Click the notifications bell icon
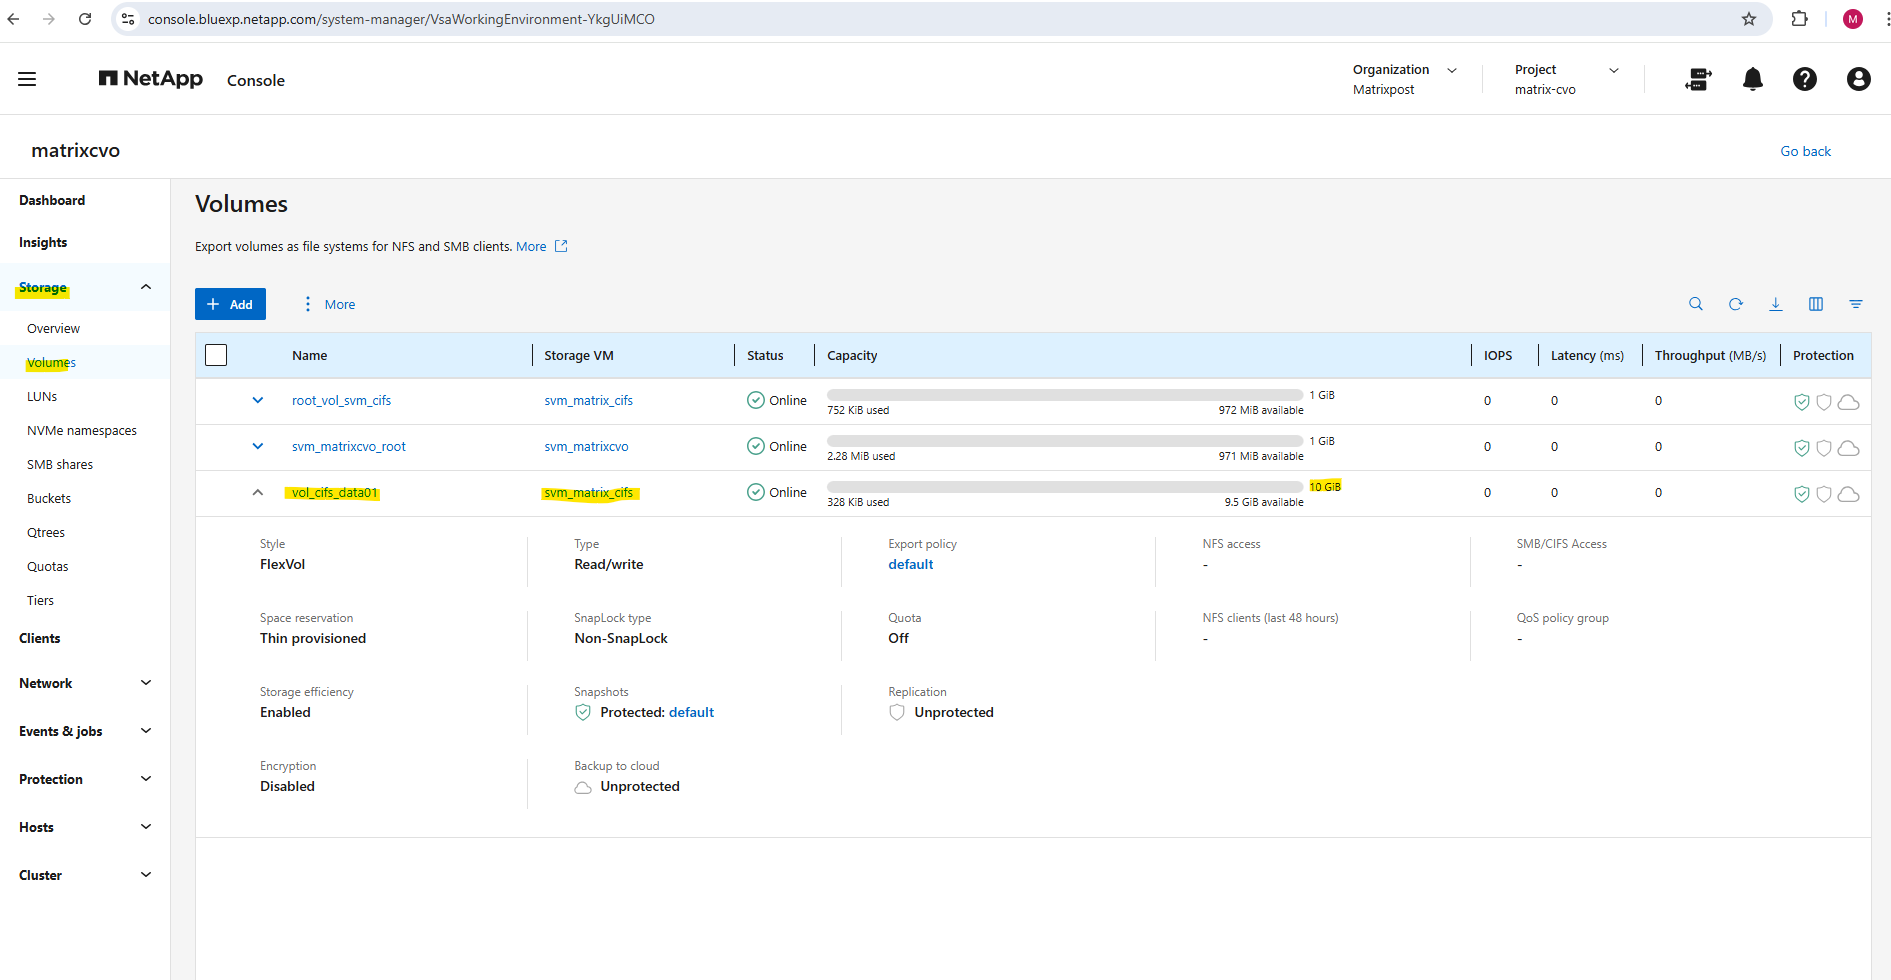The height and width of the screenshot is (980, 1891). 1752,79
